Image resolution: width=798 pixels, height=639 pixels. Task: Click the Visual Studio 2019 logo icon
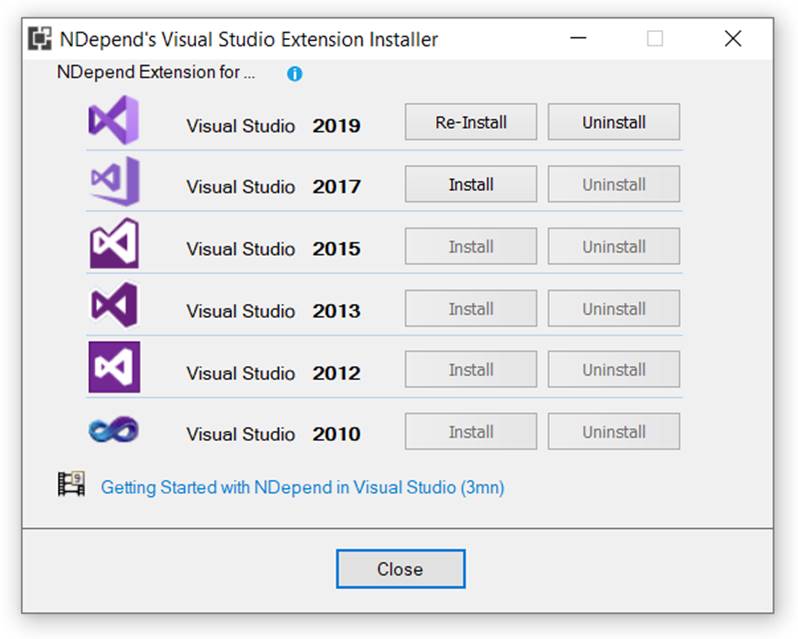pyautogui.click(x=114, y=120)
